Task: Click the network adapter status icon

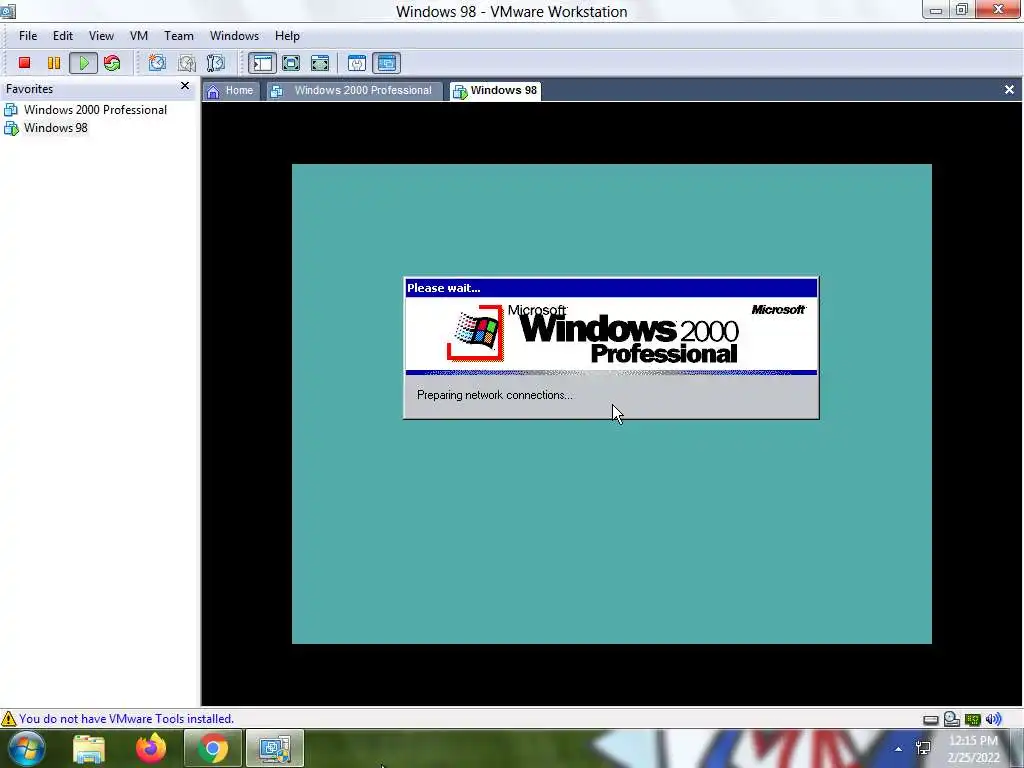Action: pos(973,720)
